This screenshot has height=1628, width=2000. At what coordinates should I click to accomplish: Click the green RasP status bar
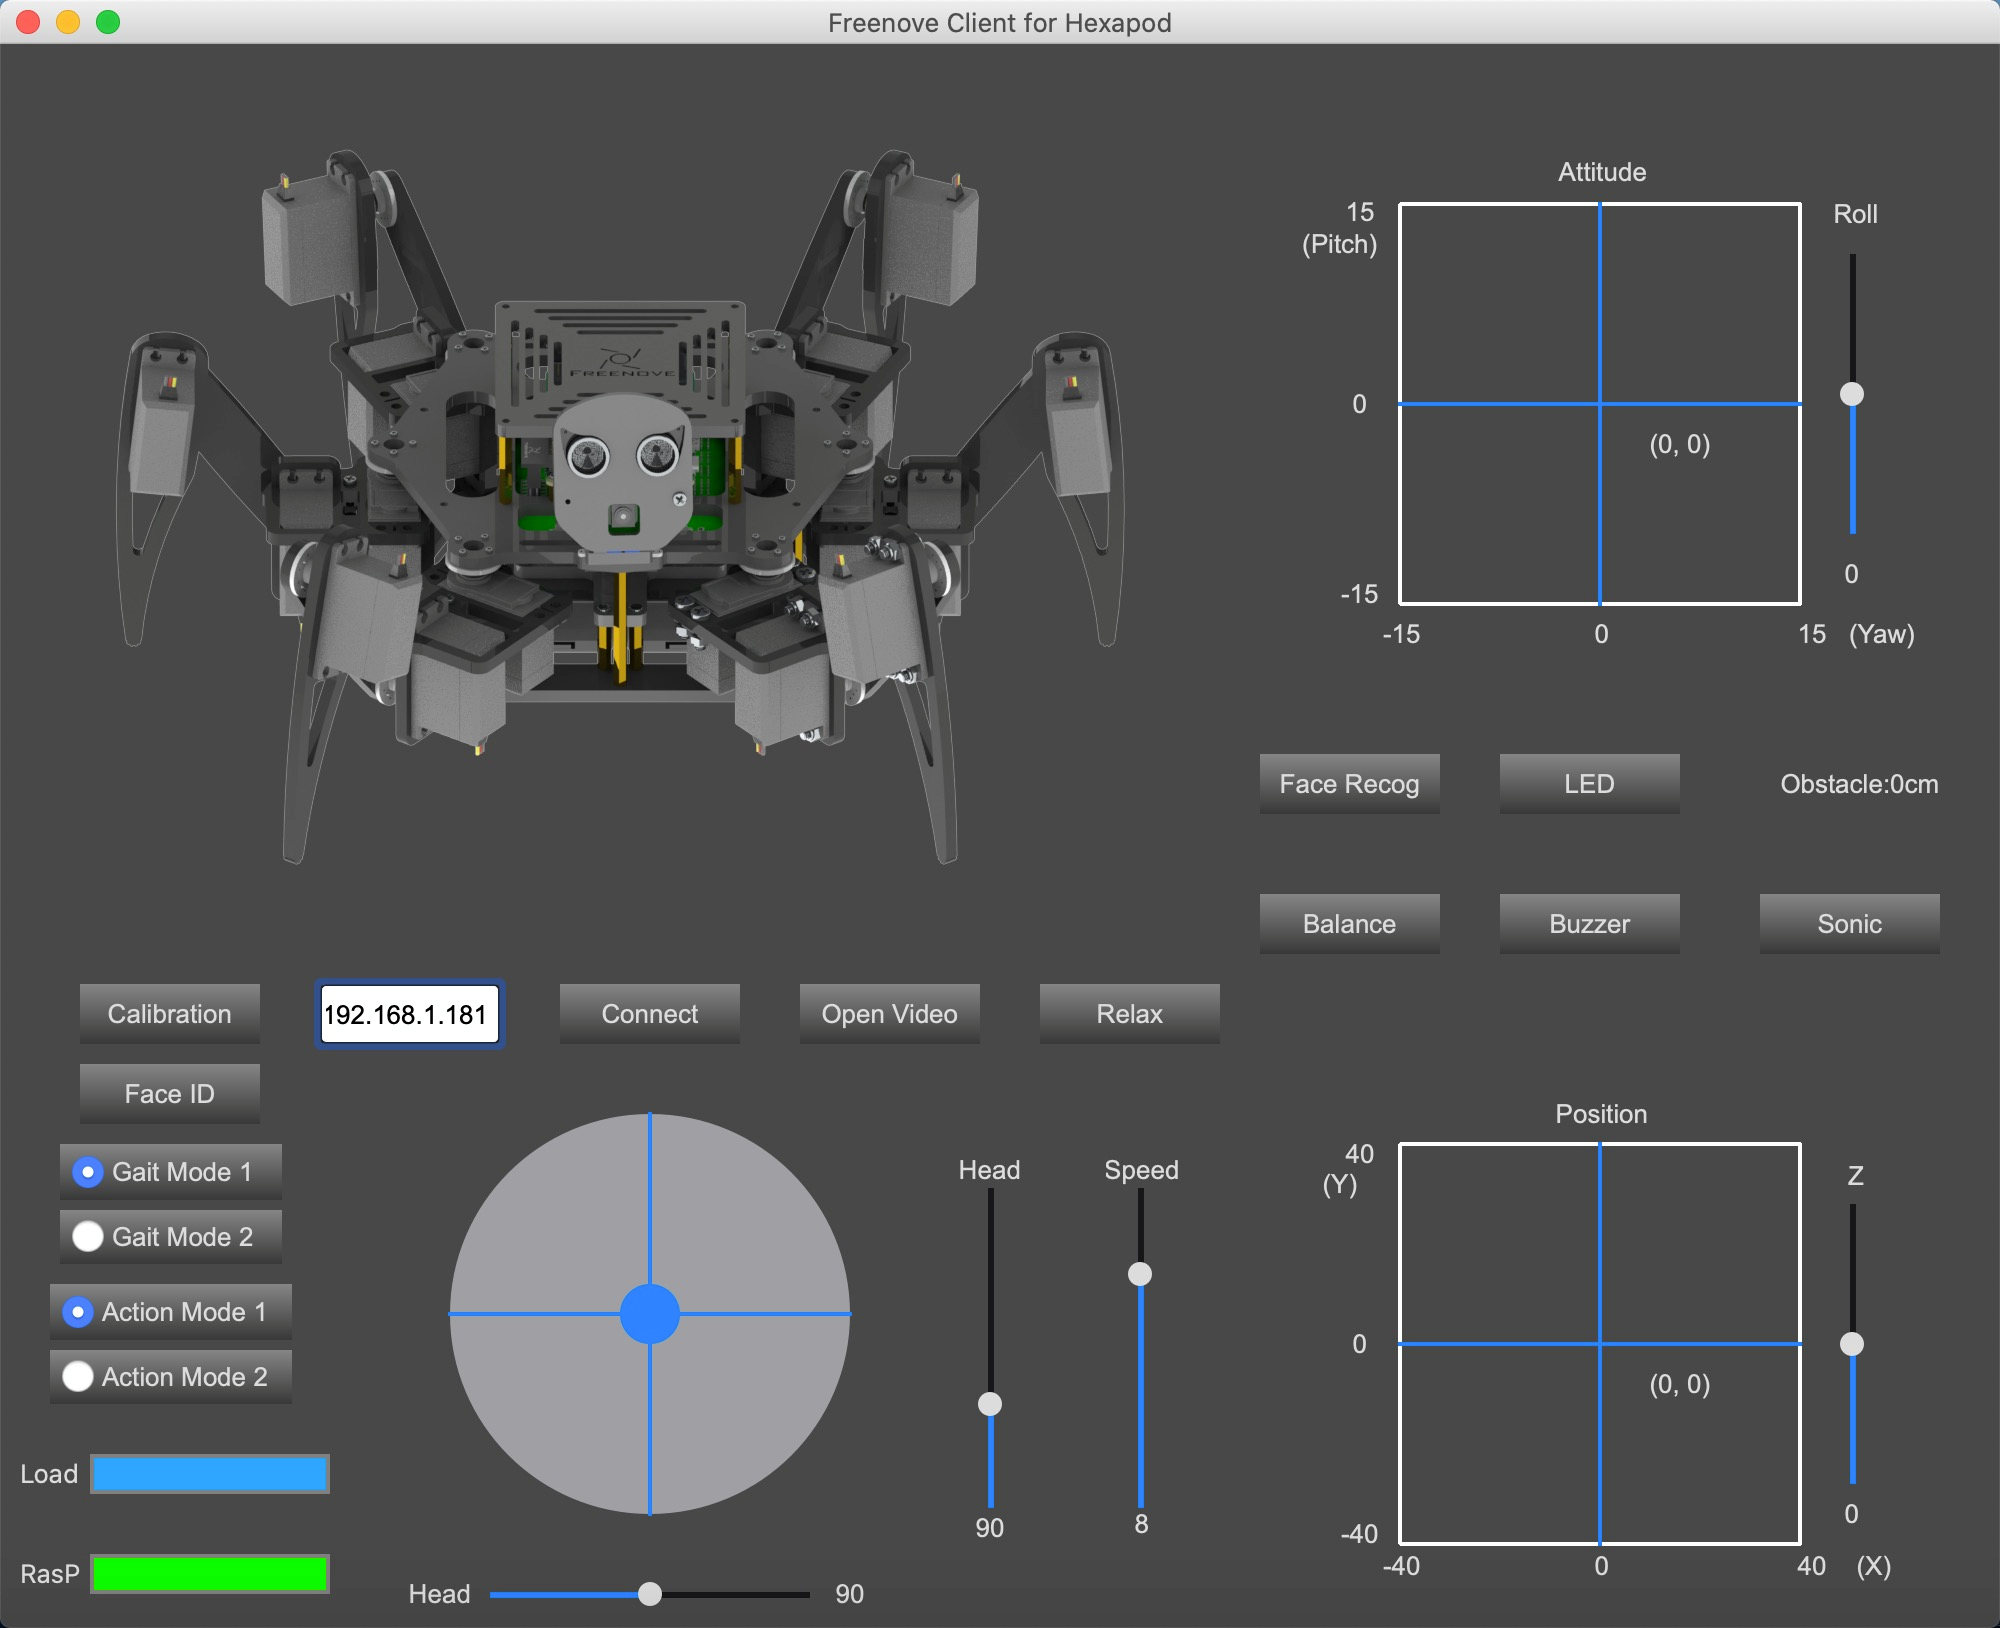tap(210, 1574)
